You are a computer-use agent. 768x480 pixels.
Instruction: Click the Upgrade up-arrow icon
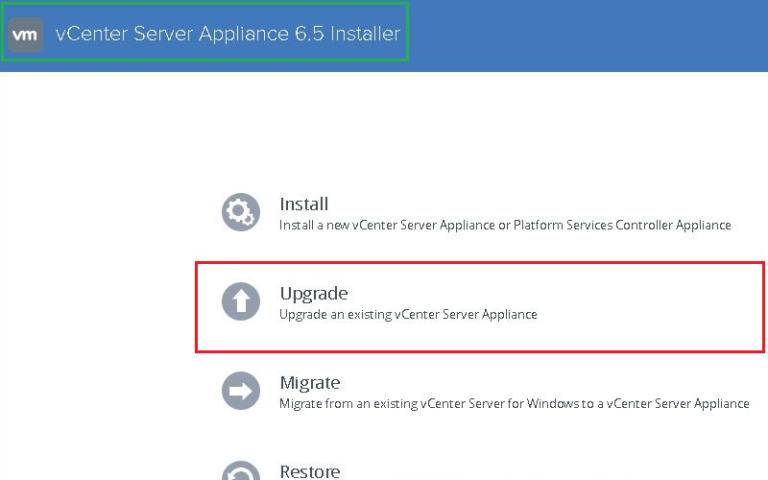tap(240, 301)
